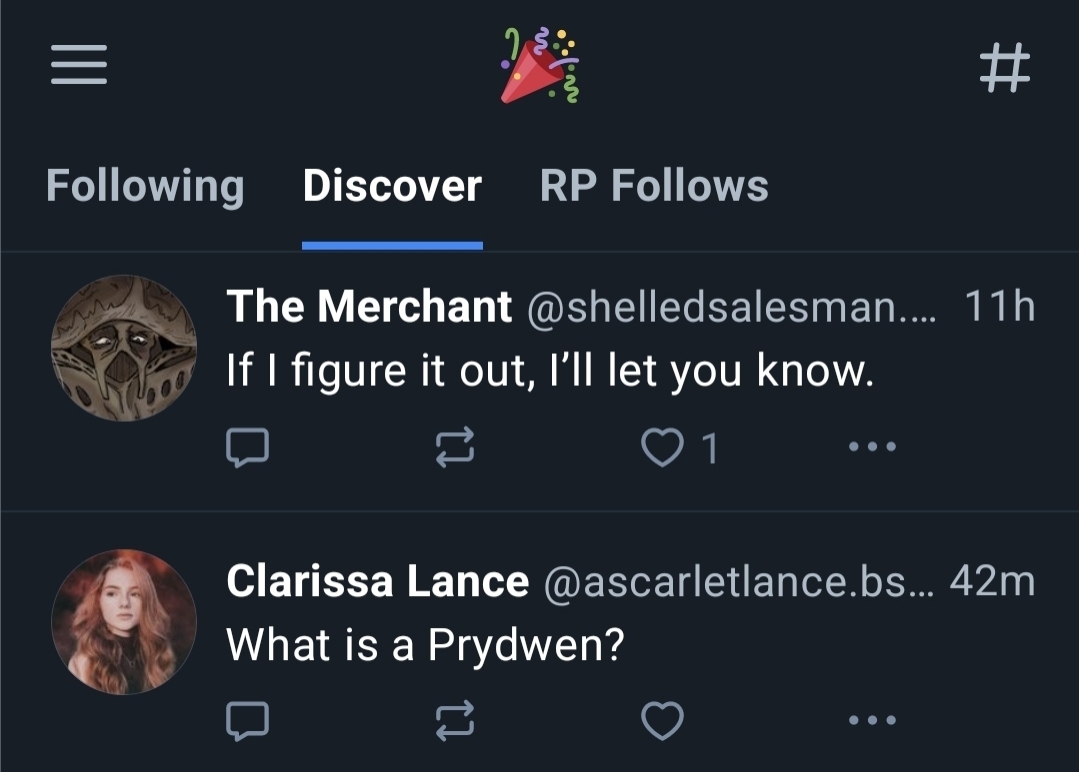Like The Merchant's post
This screenshot has height=772, width=1079.
point(662,448)
